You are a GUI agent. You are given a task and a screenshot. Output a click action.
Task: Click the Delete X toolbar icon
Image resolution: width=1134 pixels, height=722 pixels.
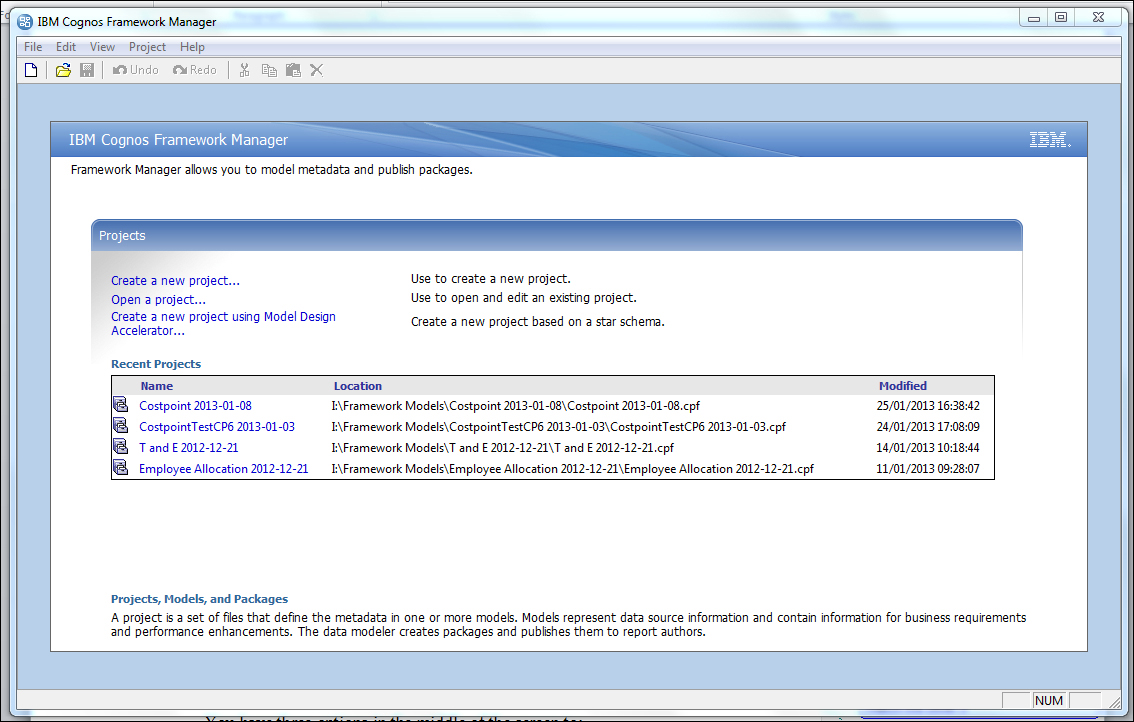click(x=316, y=70)
